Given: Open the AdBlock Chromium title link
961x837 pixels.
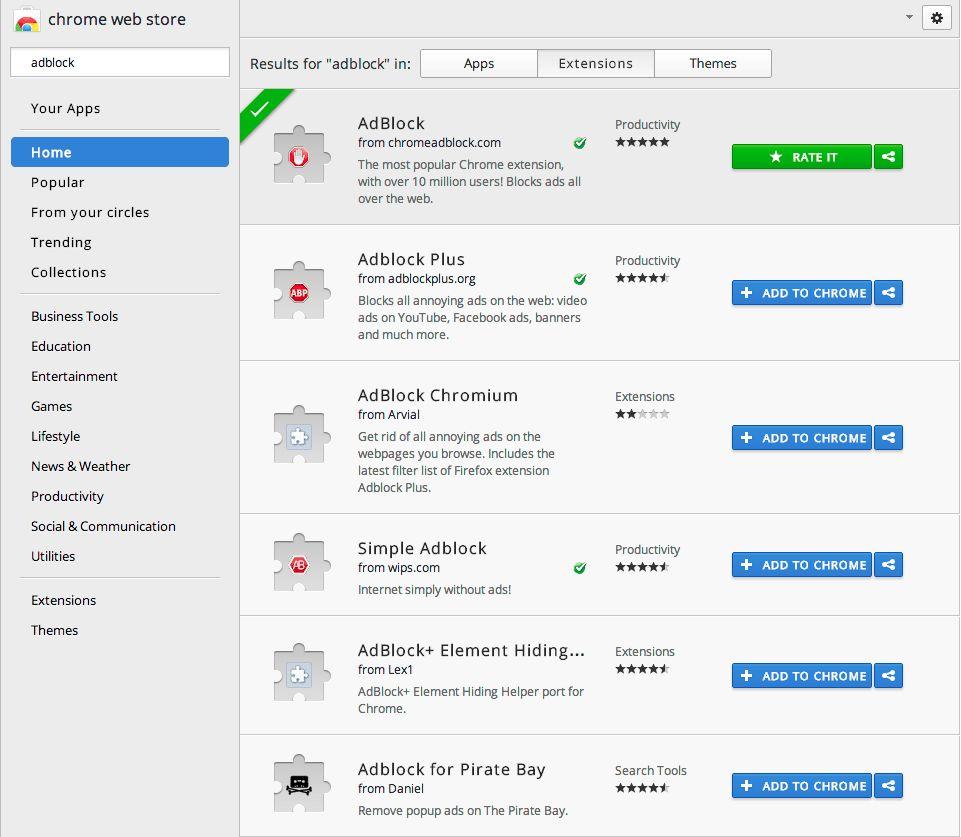Looking at the screenshot, I should point(438,396).
